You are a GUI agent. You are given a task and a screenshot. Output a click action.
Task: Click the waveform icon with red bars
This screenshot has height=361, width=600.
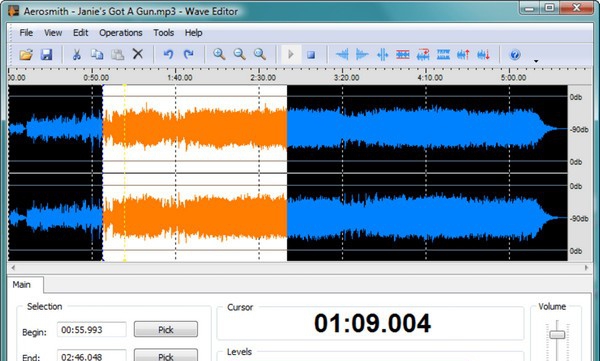click(x=403, y=54)
